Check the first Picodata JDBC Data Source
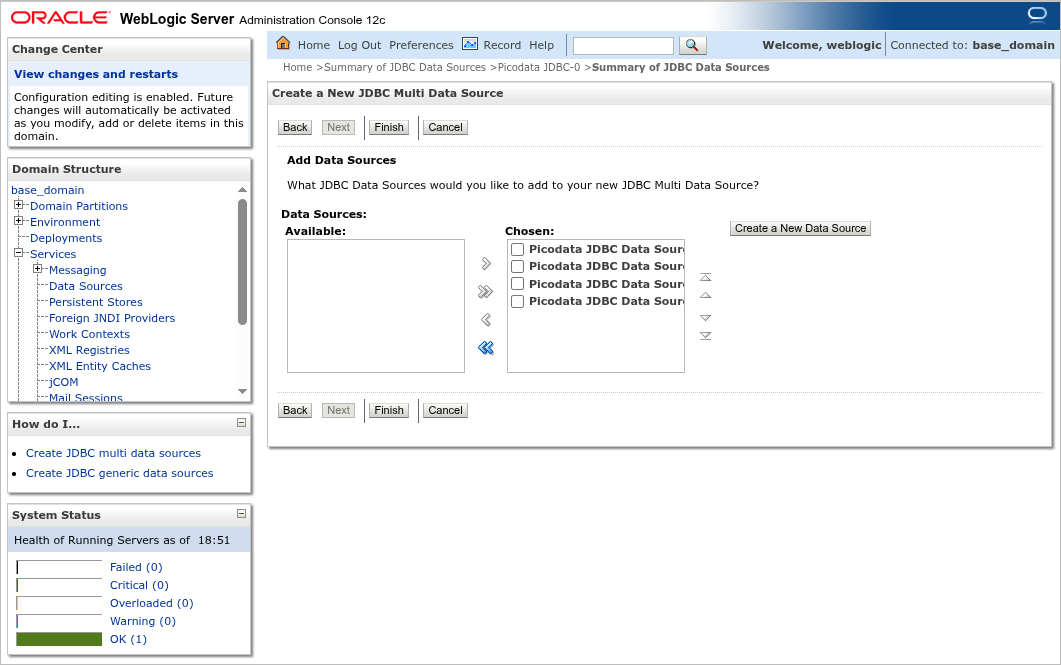The height and width of the screenshot is (665, 1061). 517,249
